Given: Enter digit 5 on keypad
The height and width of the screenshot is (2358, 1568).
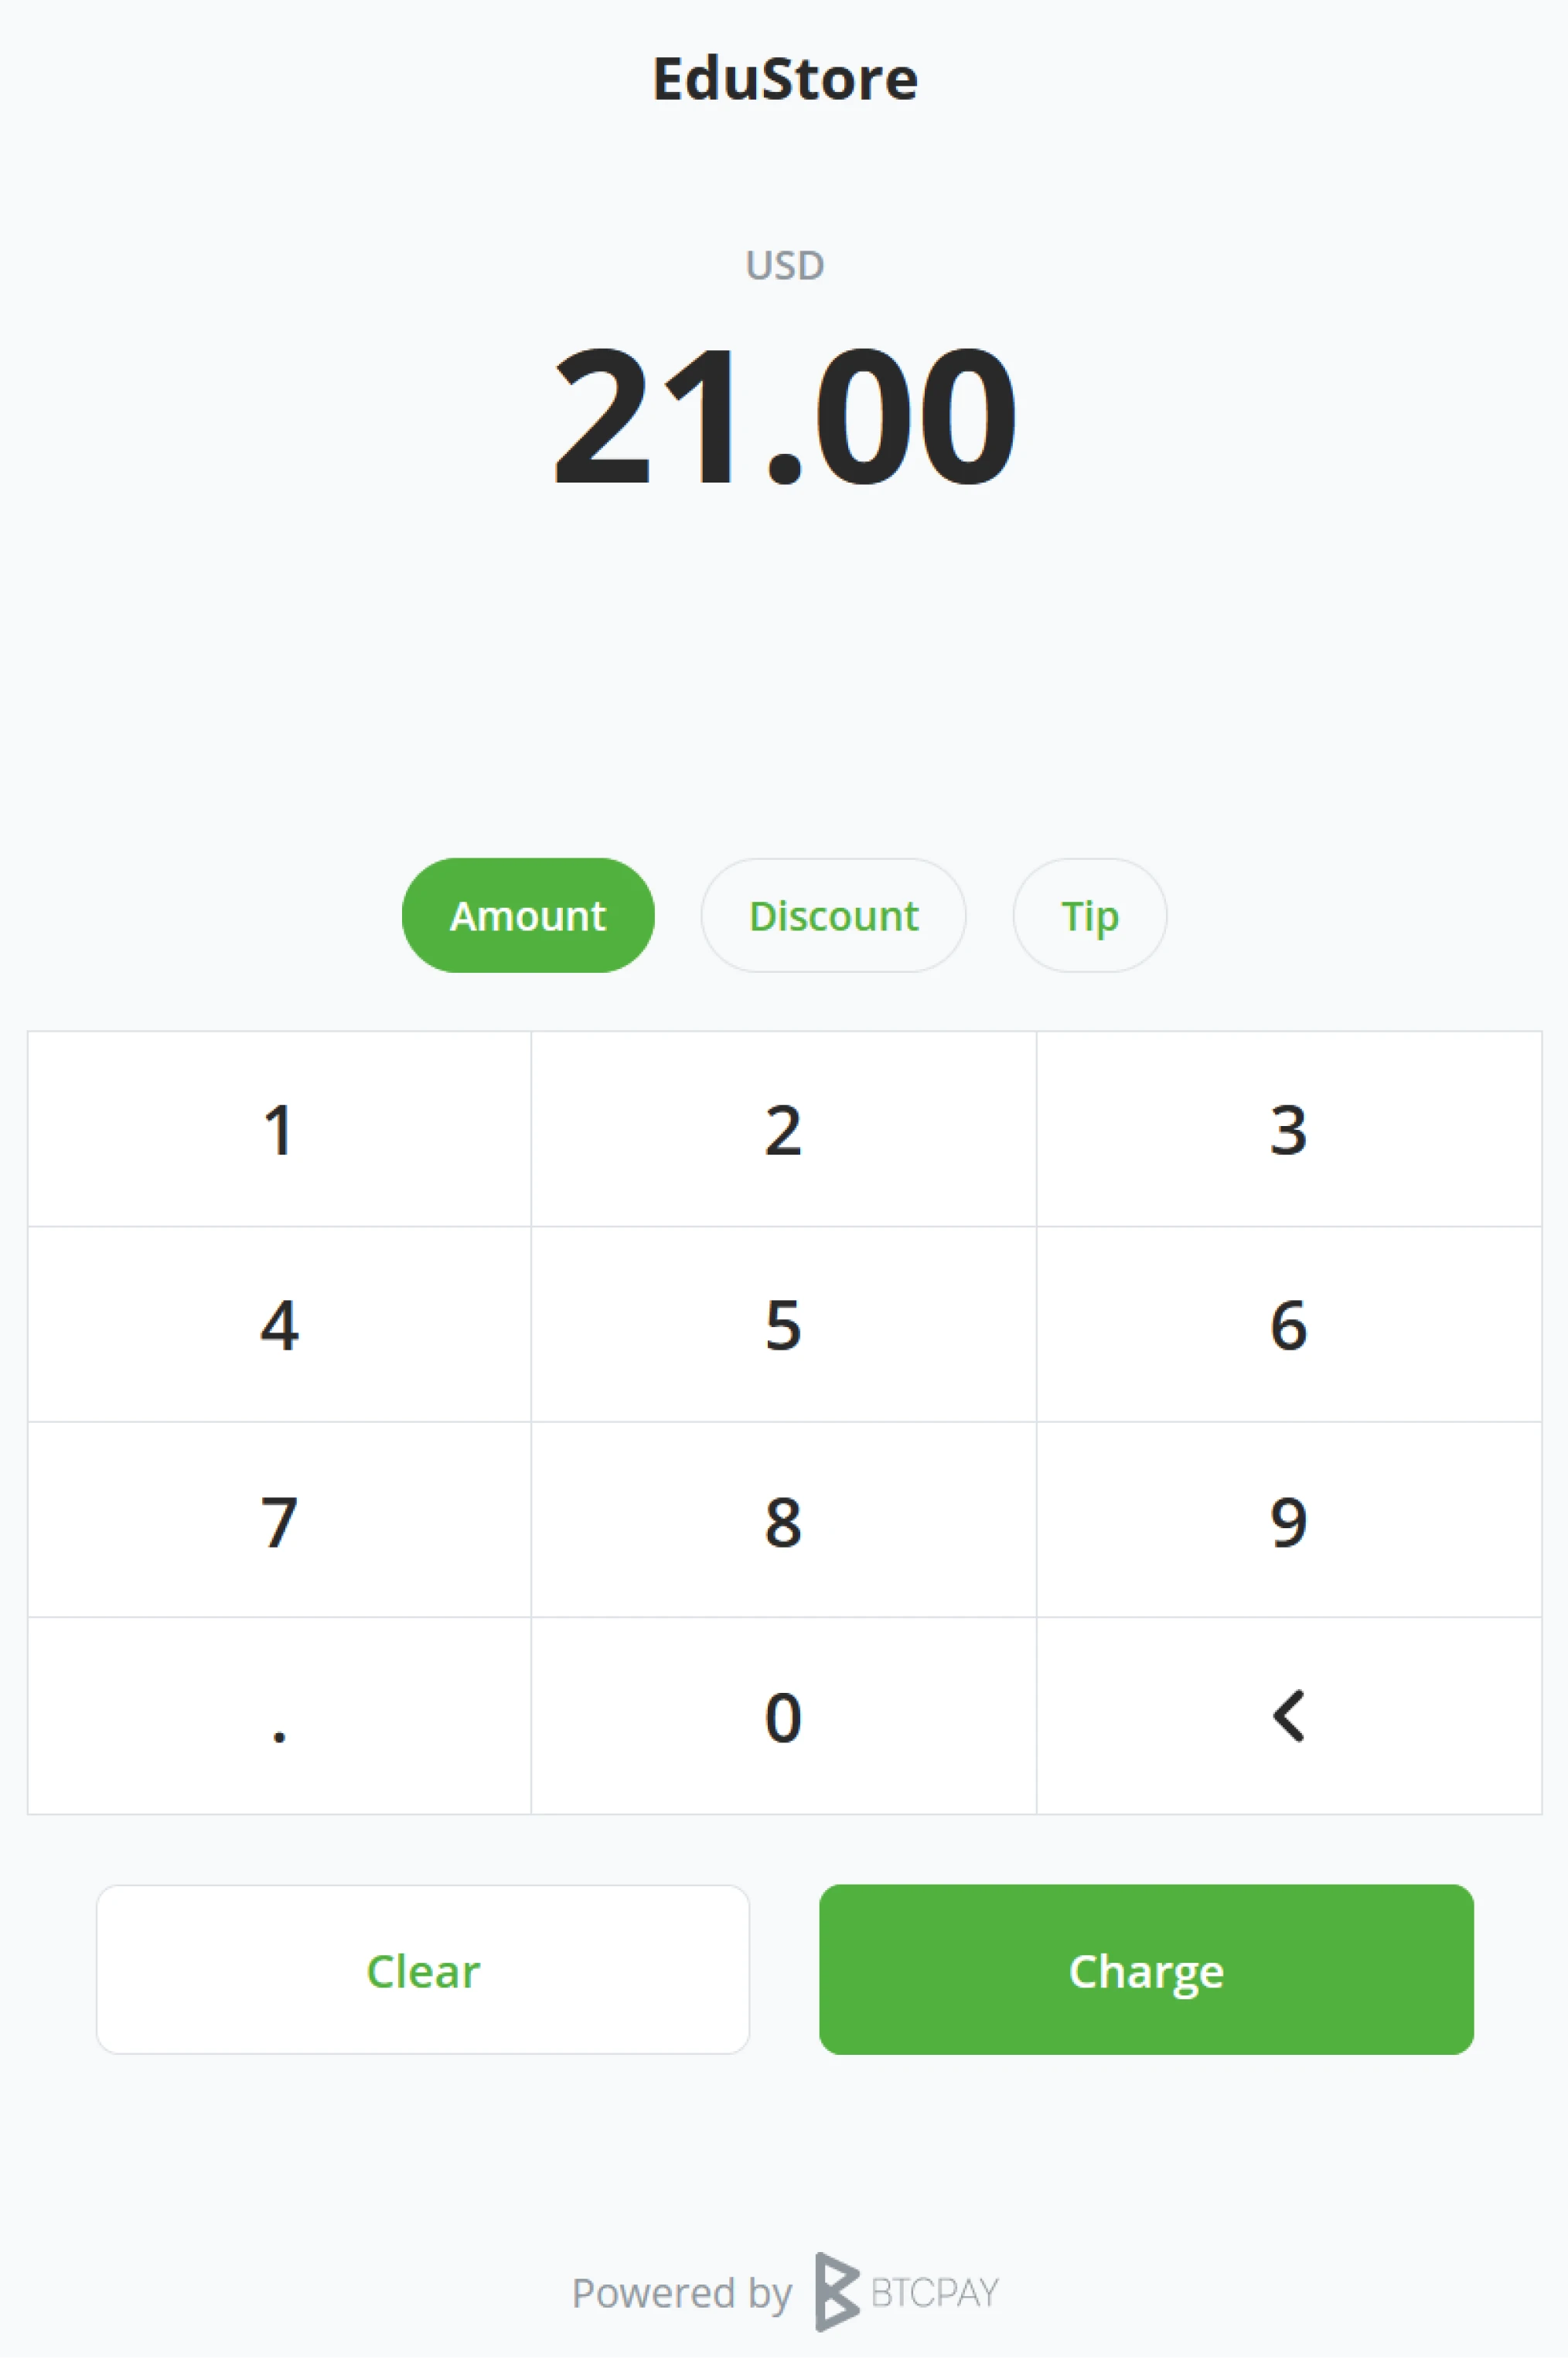Looking at the screenshot, I should 783,1324.
